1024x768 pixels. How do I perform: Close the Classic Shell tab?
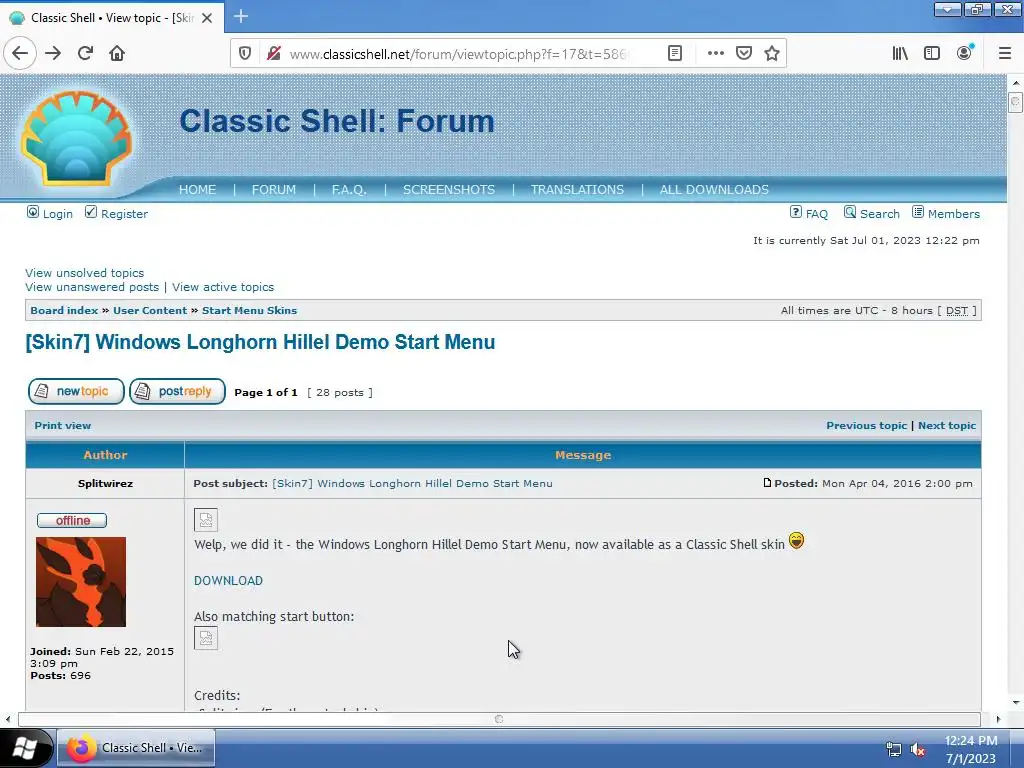coord(207,18)
